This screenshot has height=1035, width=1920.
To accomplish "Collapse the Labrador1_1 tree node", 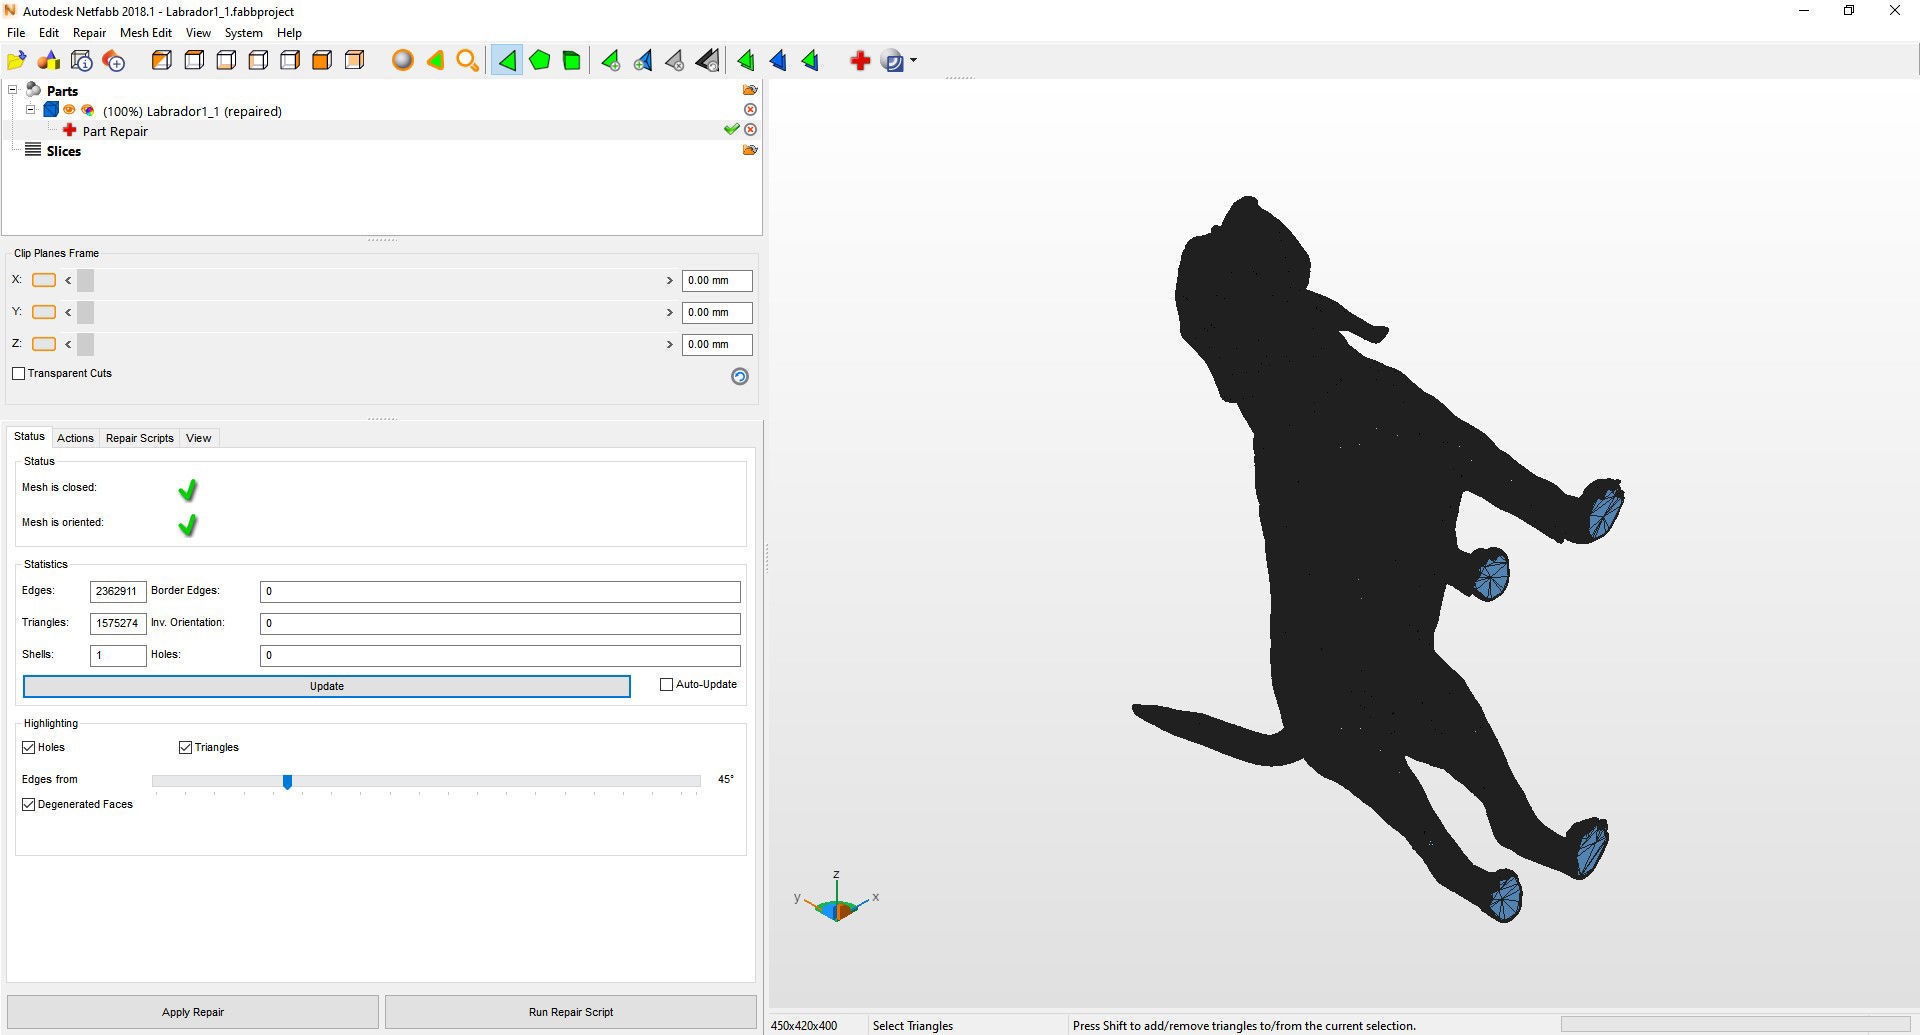I will click(x=31, y=110).
